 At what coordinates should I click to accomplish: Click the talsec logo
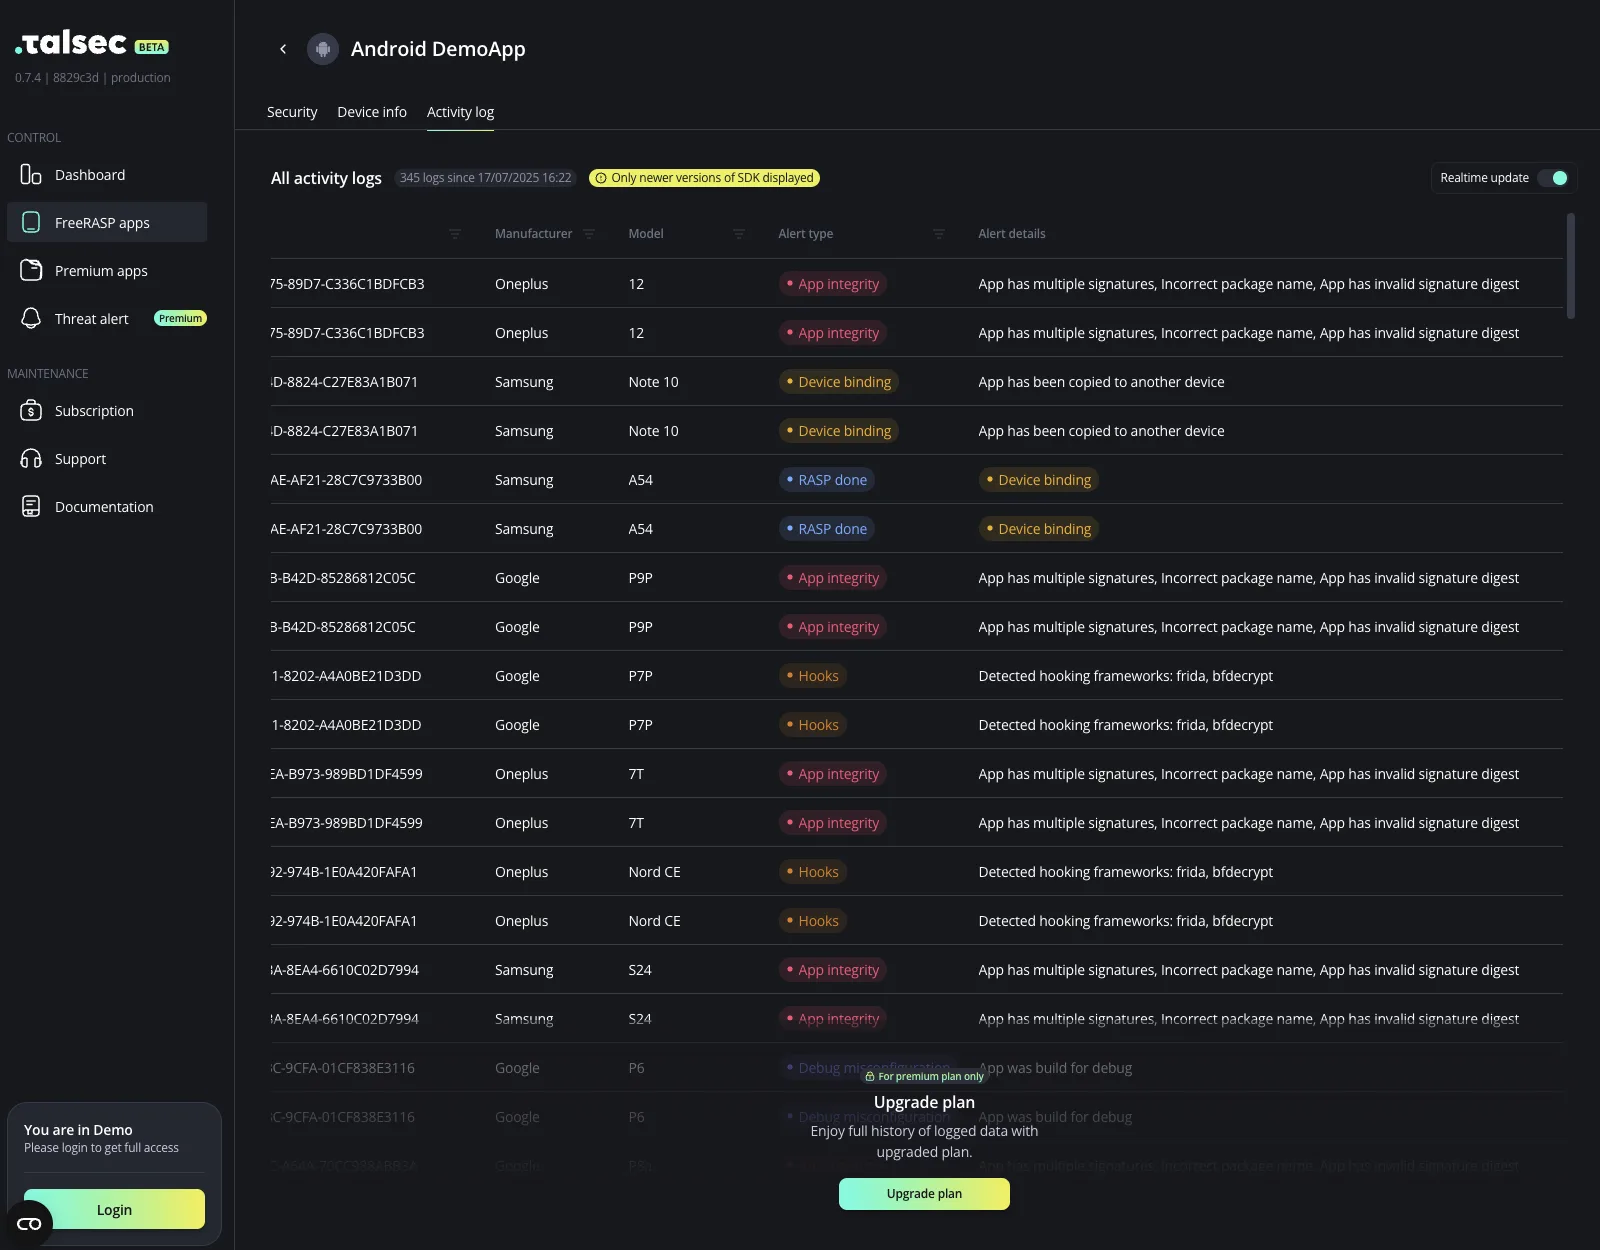71,44
